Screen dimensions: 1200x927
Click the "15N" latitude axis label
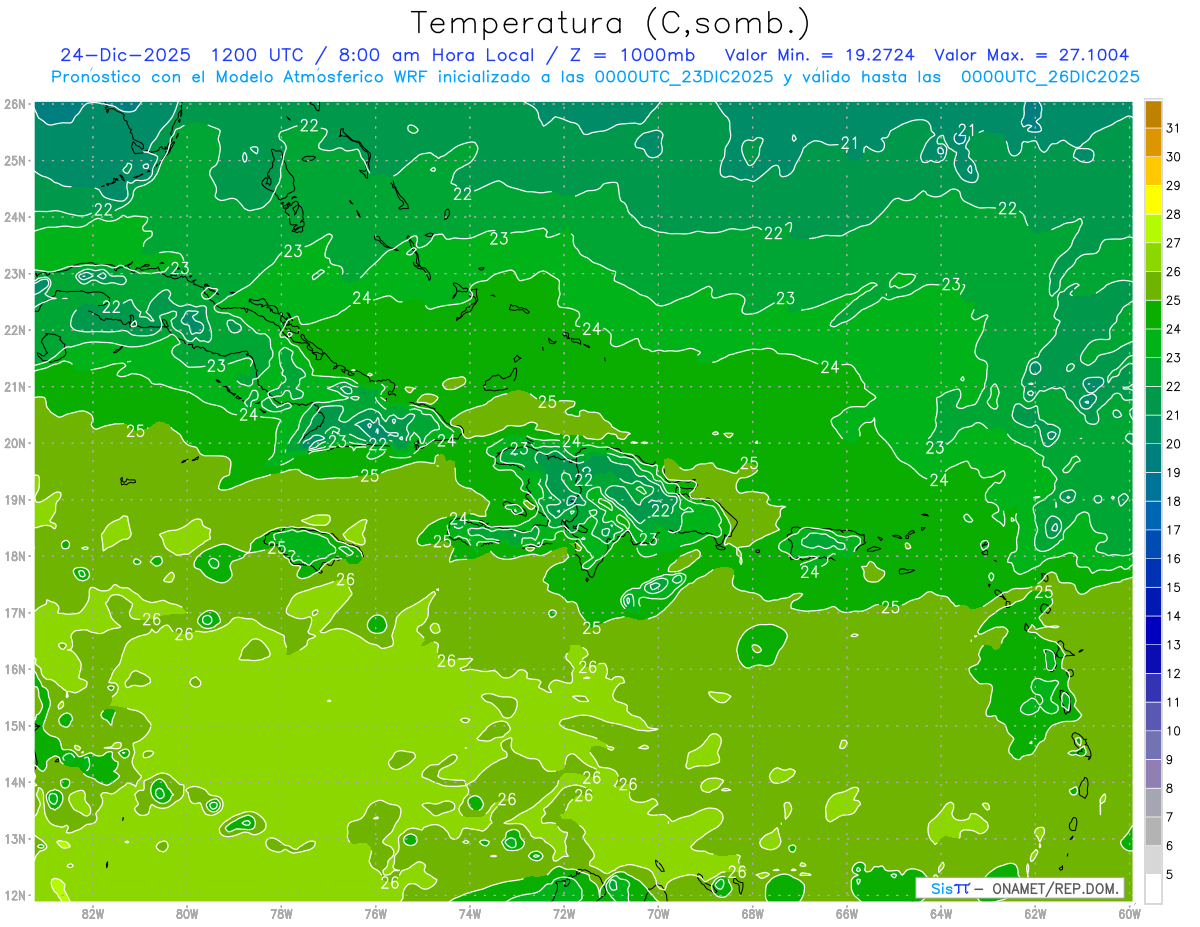pos(14,725)
